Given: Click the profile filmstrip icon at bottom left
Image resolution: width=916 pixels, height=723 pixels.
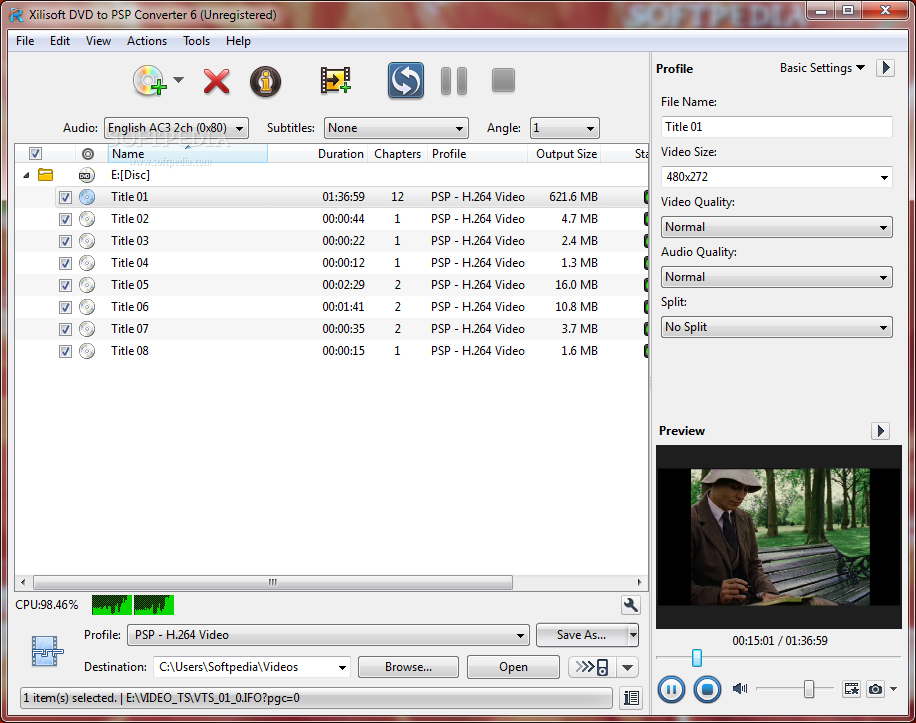Looking at the screenshot, I should click(x=47, y=651).
